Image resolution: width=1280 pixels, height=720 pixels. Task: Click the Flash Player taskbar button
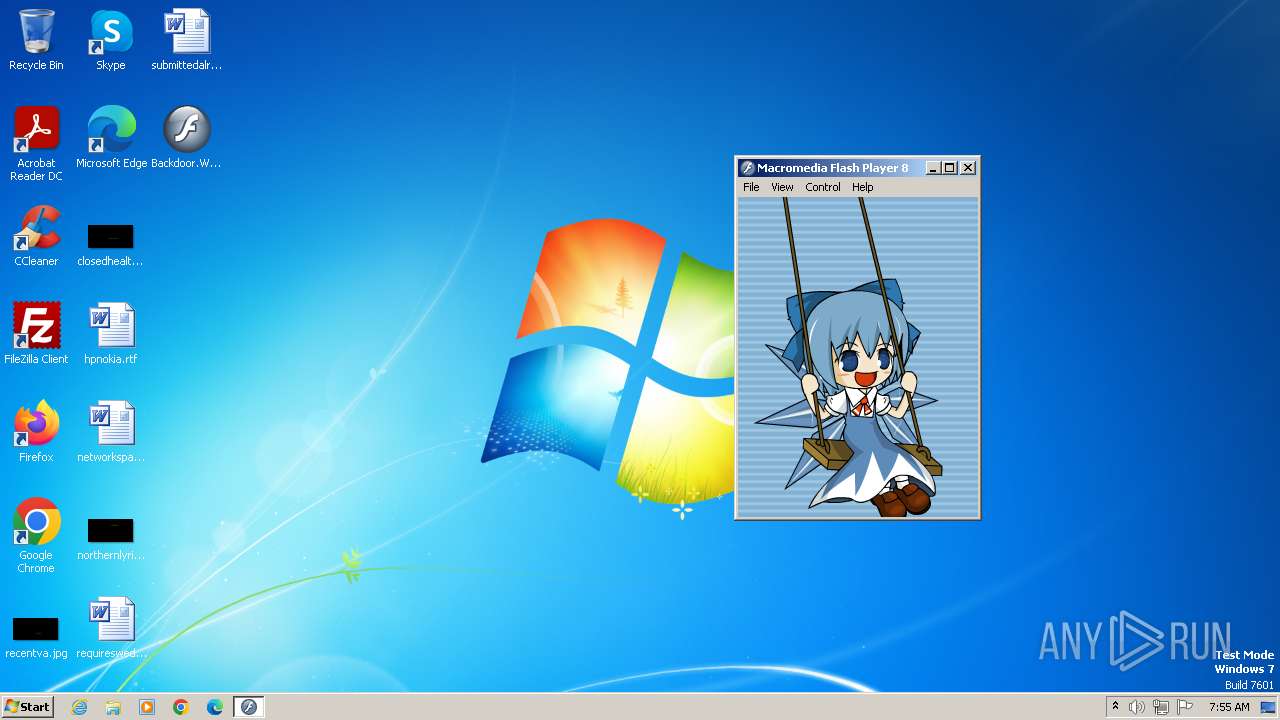249,707
